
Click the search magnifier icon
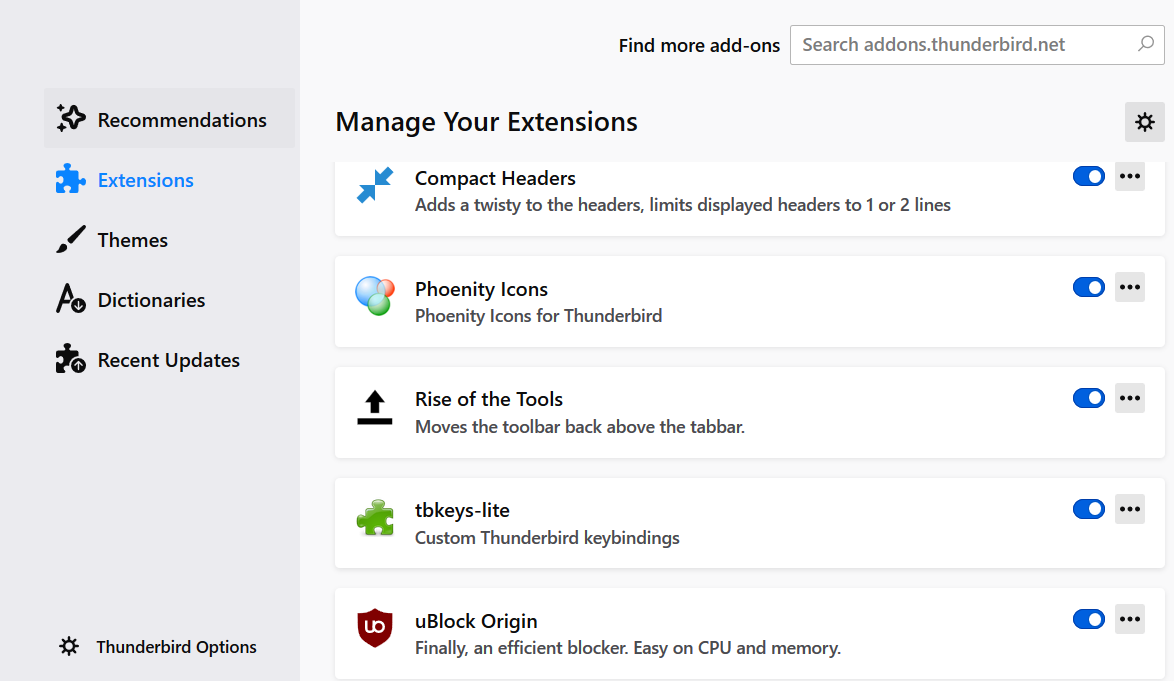pyautogui.click(x=1146, y=45)
